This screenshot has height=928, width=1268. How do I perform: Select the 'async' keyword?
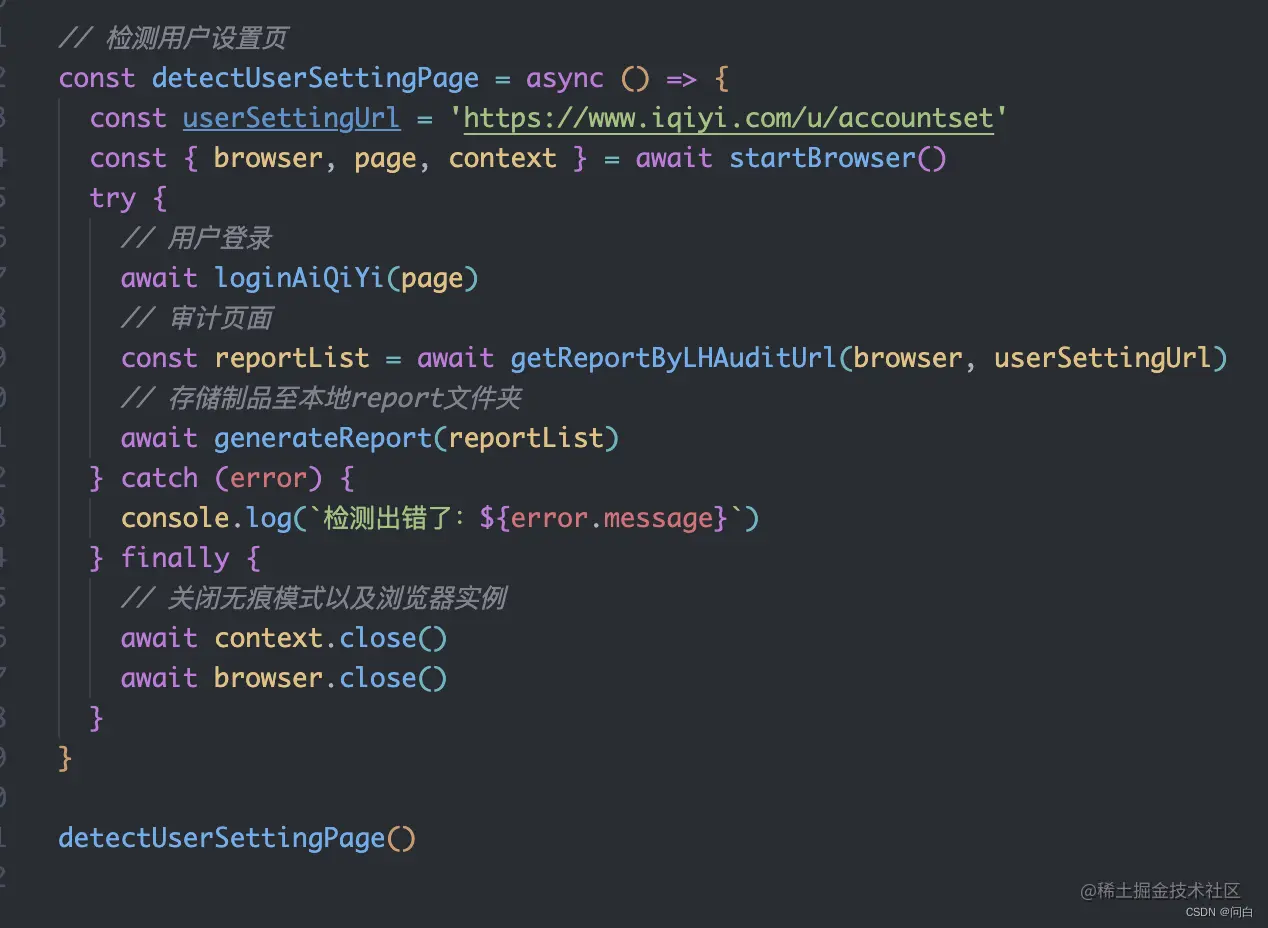[x=565, y=79]
